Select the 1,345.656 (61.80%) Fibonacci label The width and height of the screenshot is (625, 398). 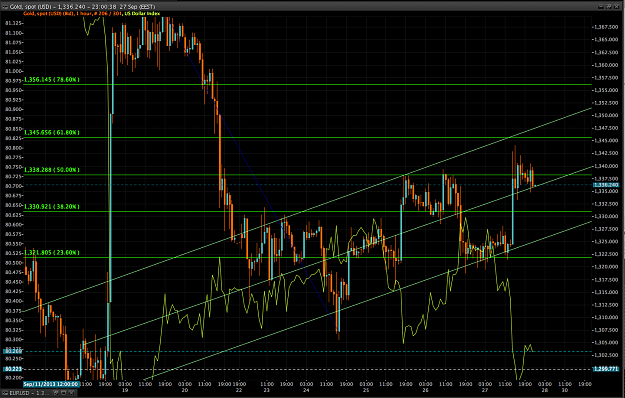52,132
